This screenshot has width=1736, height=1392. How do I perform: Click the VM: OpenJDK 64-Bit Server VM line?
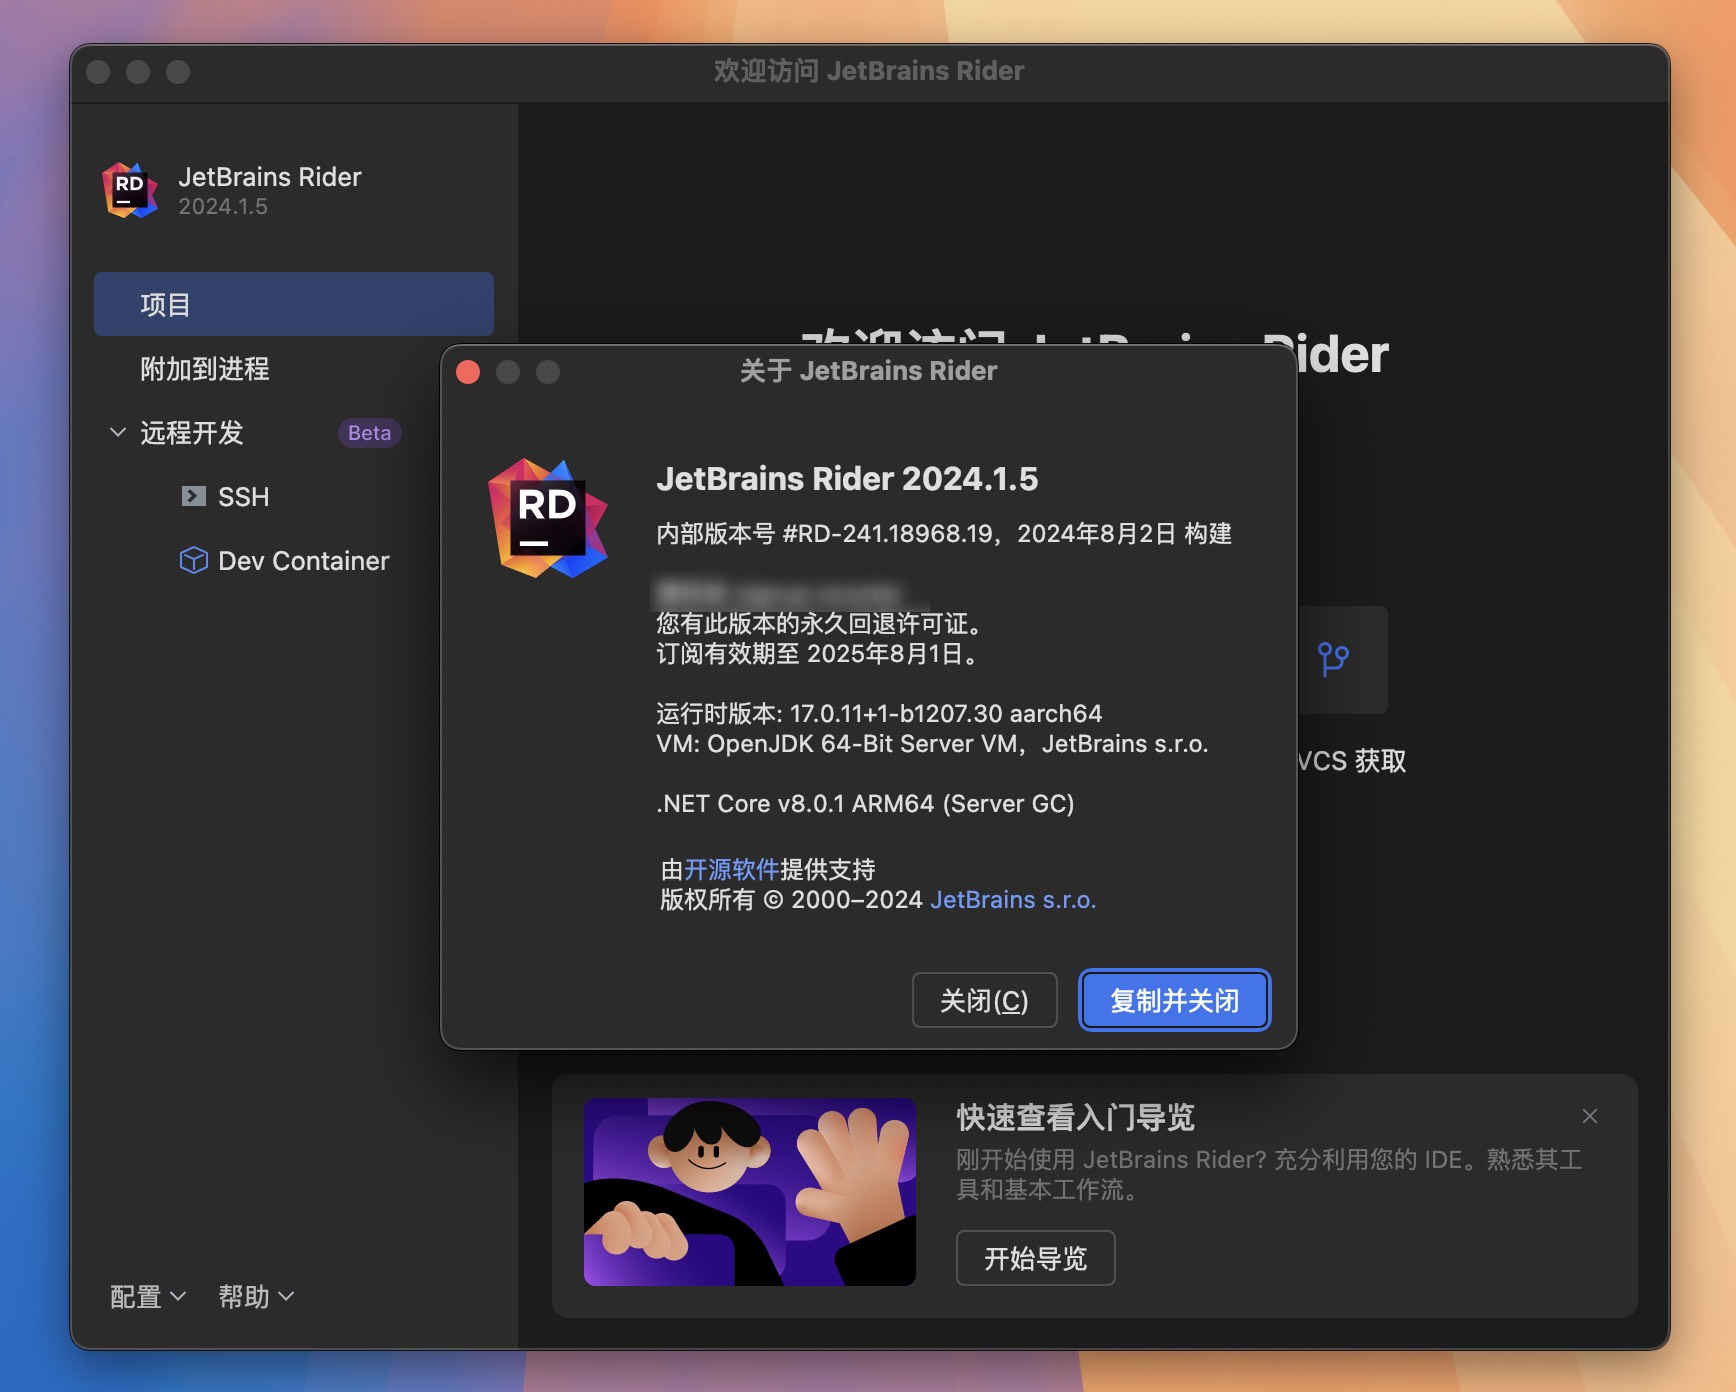click(932, 744)
